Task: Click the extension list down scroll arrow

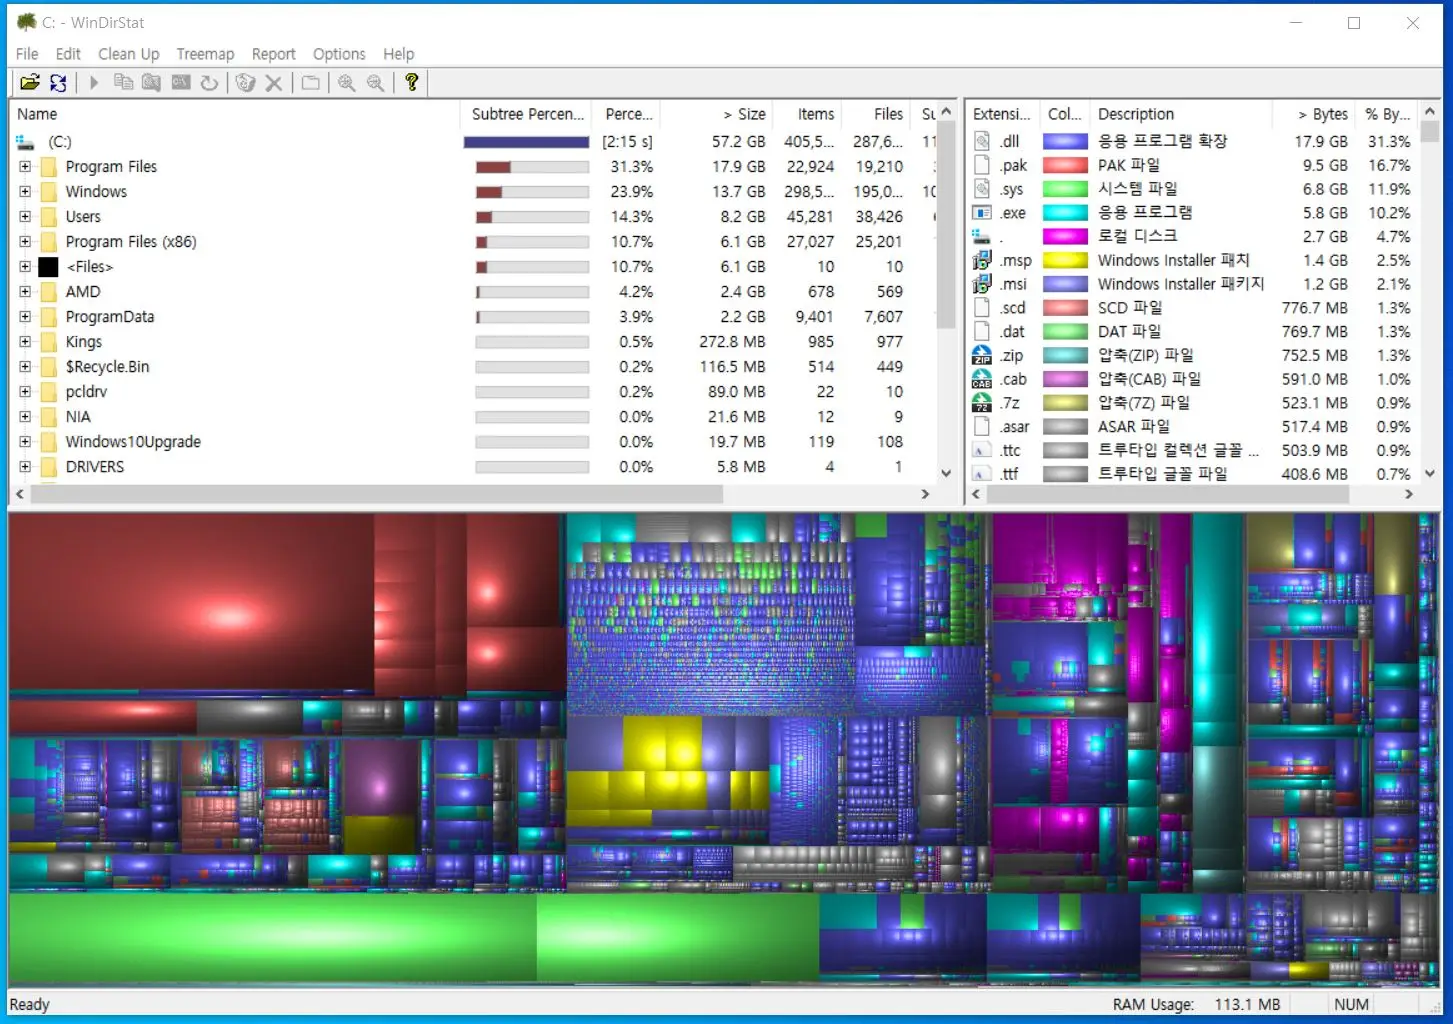Action: (1429, 474)
